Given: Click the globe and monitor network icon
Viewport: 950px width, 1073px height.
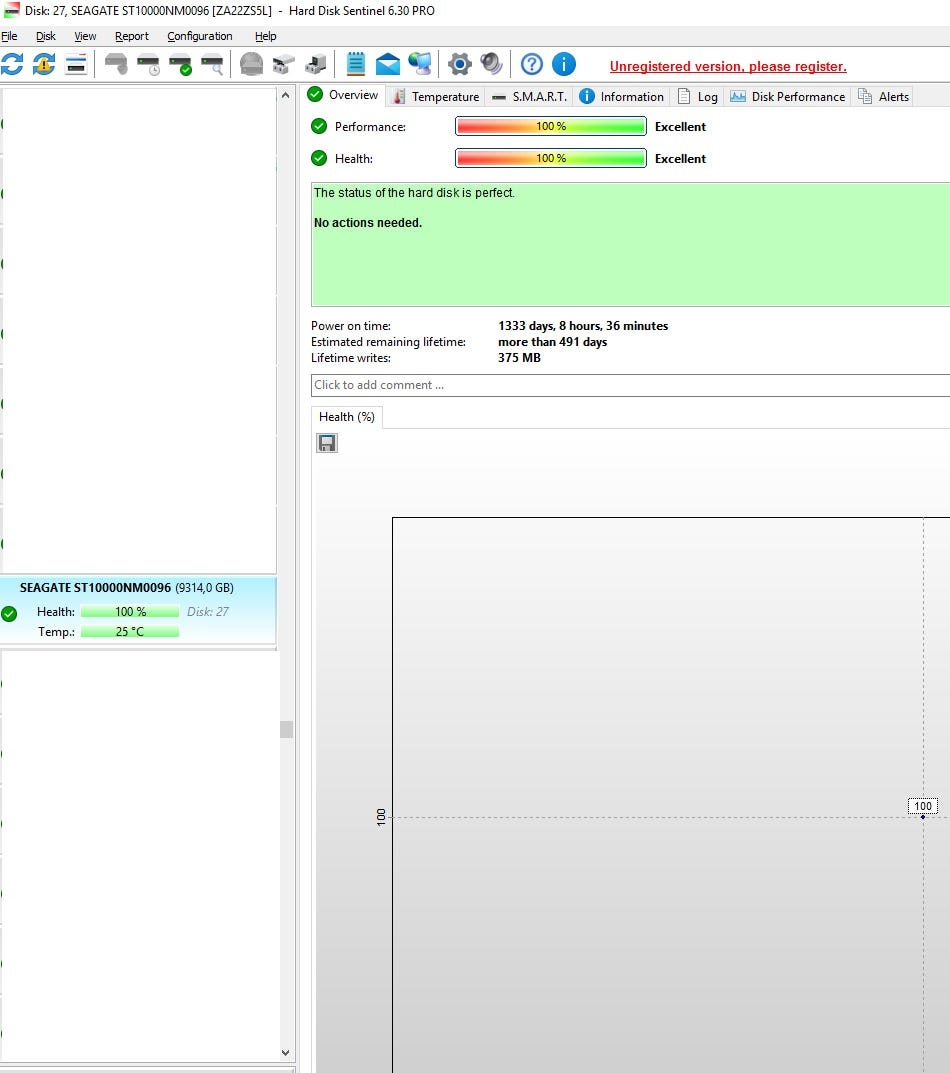Looking at the screenshot, I should point(420,64).
